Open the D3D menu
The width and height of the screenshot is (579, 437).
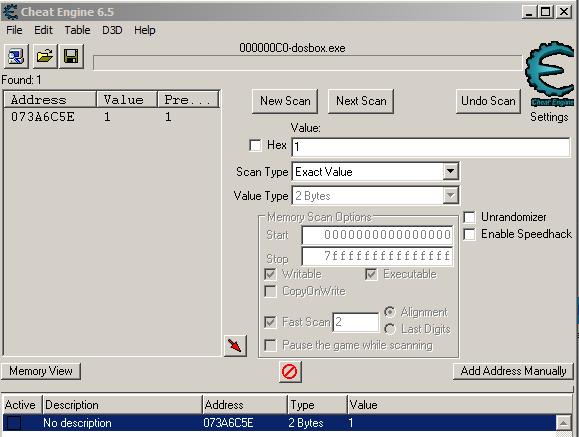(x=112, y=30)
